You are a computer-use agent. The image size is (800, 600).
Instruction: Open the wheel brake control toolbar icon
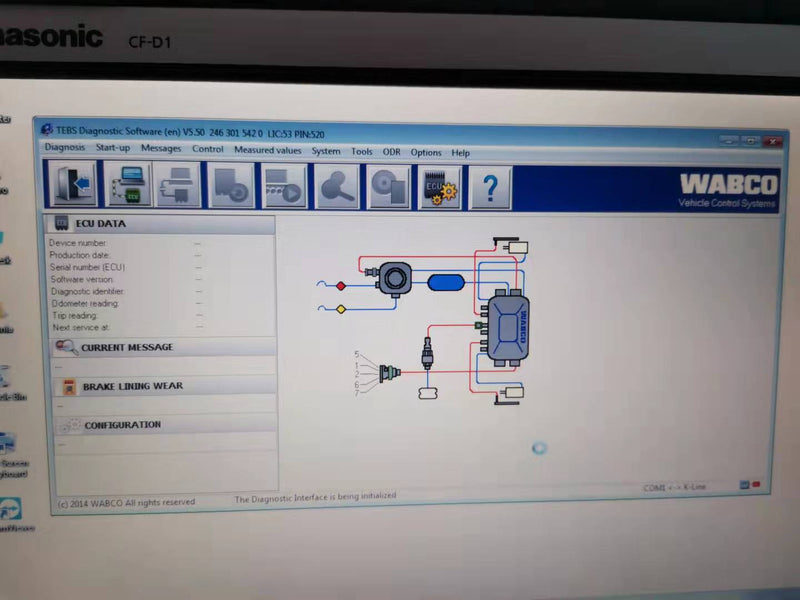pos(232,185)
